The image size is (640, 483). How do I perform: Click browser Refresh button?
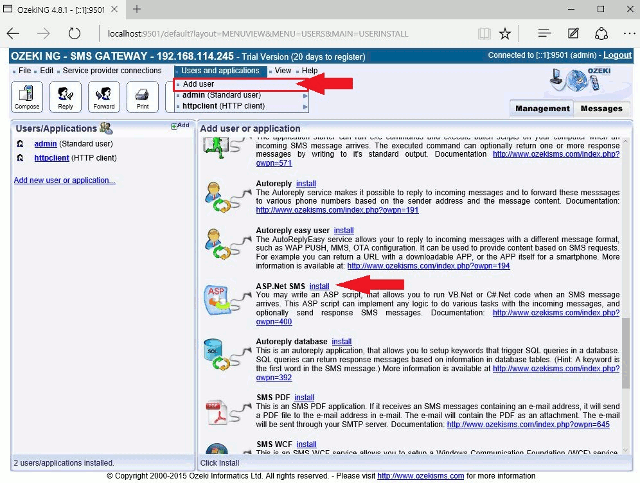(74, 33)
